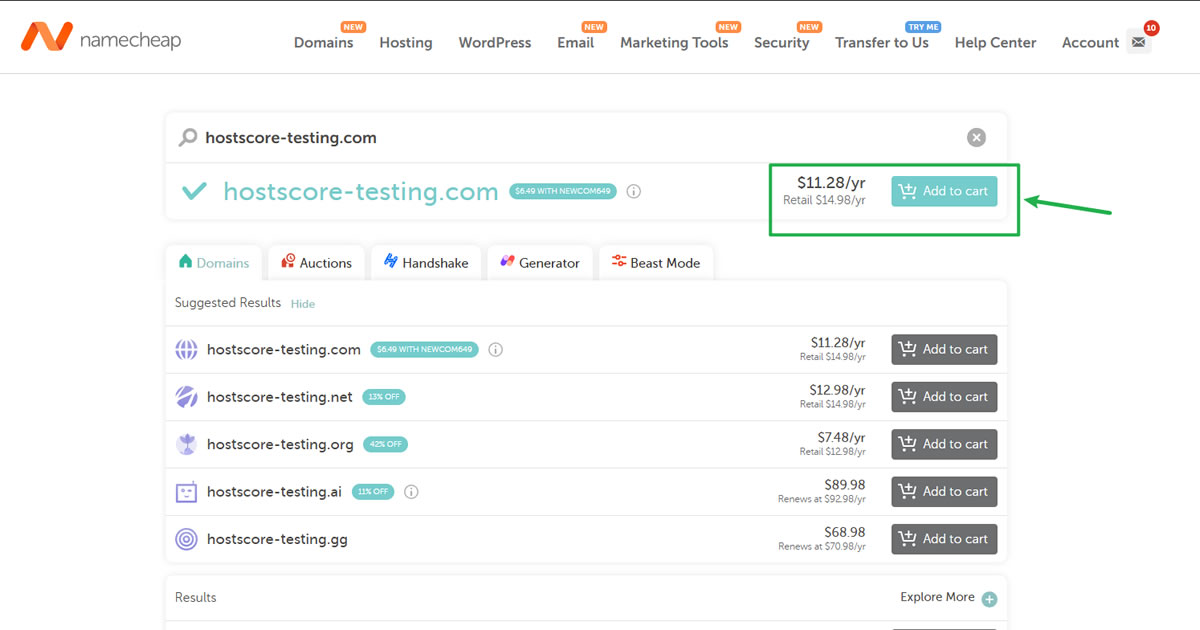Image resolution: width=1200 pixels, height=630 pixels.
Task: Open the Security menu
Action: tap(782, 42)
